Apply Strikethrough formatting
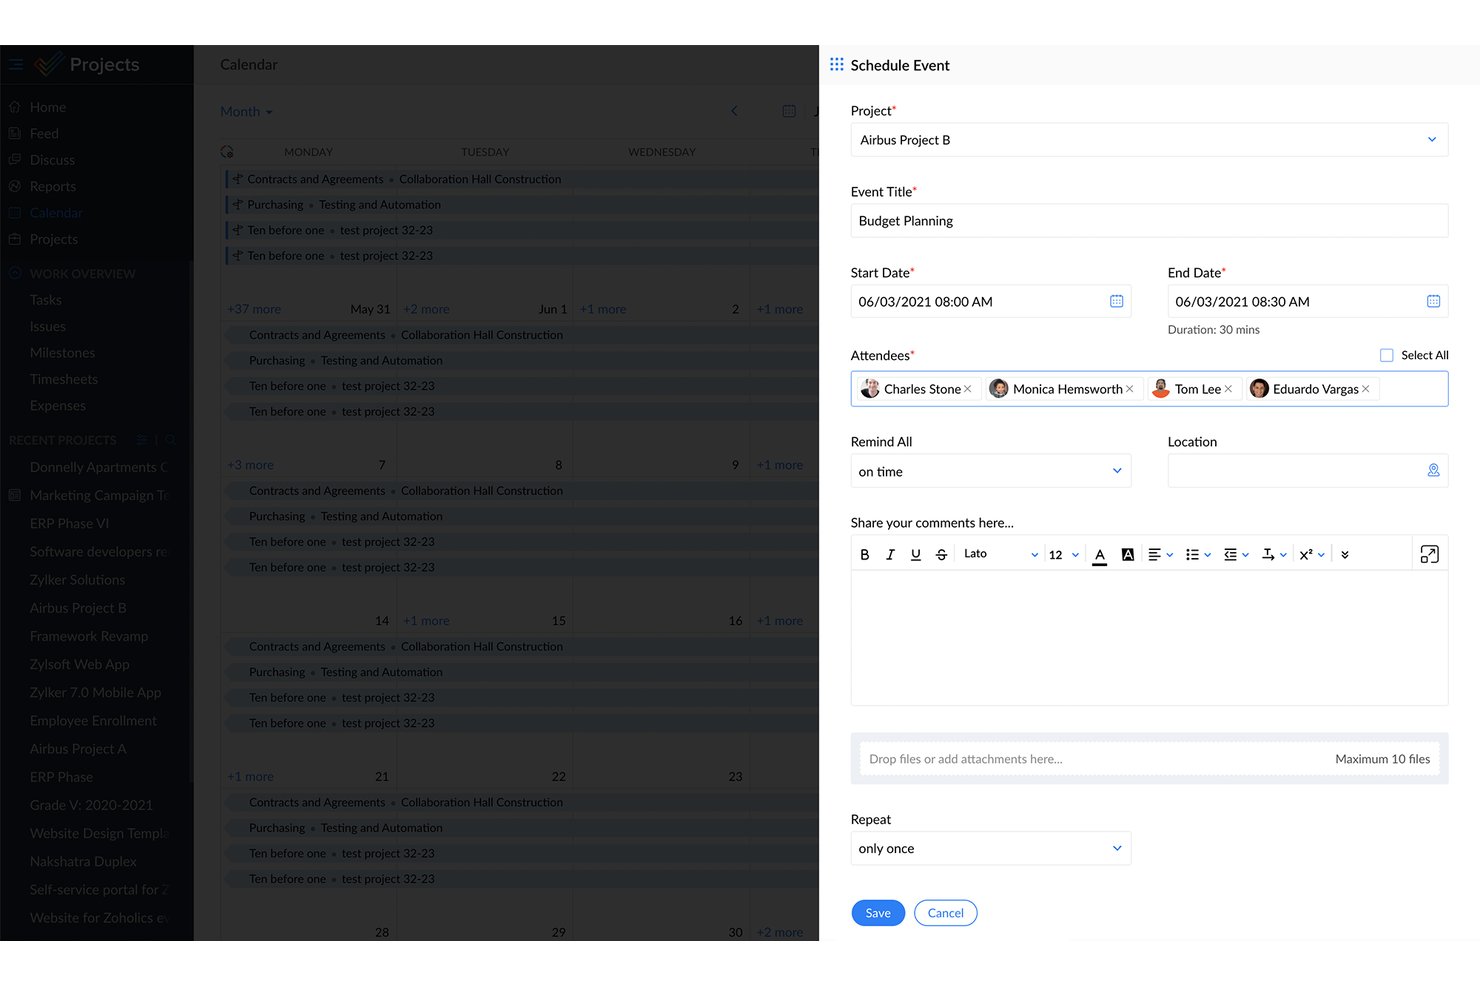1480x987 pixels. coord(941,555)
